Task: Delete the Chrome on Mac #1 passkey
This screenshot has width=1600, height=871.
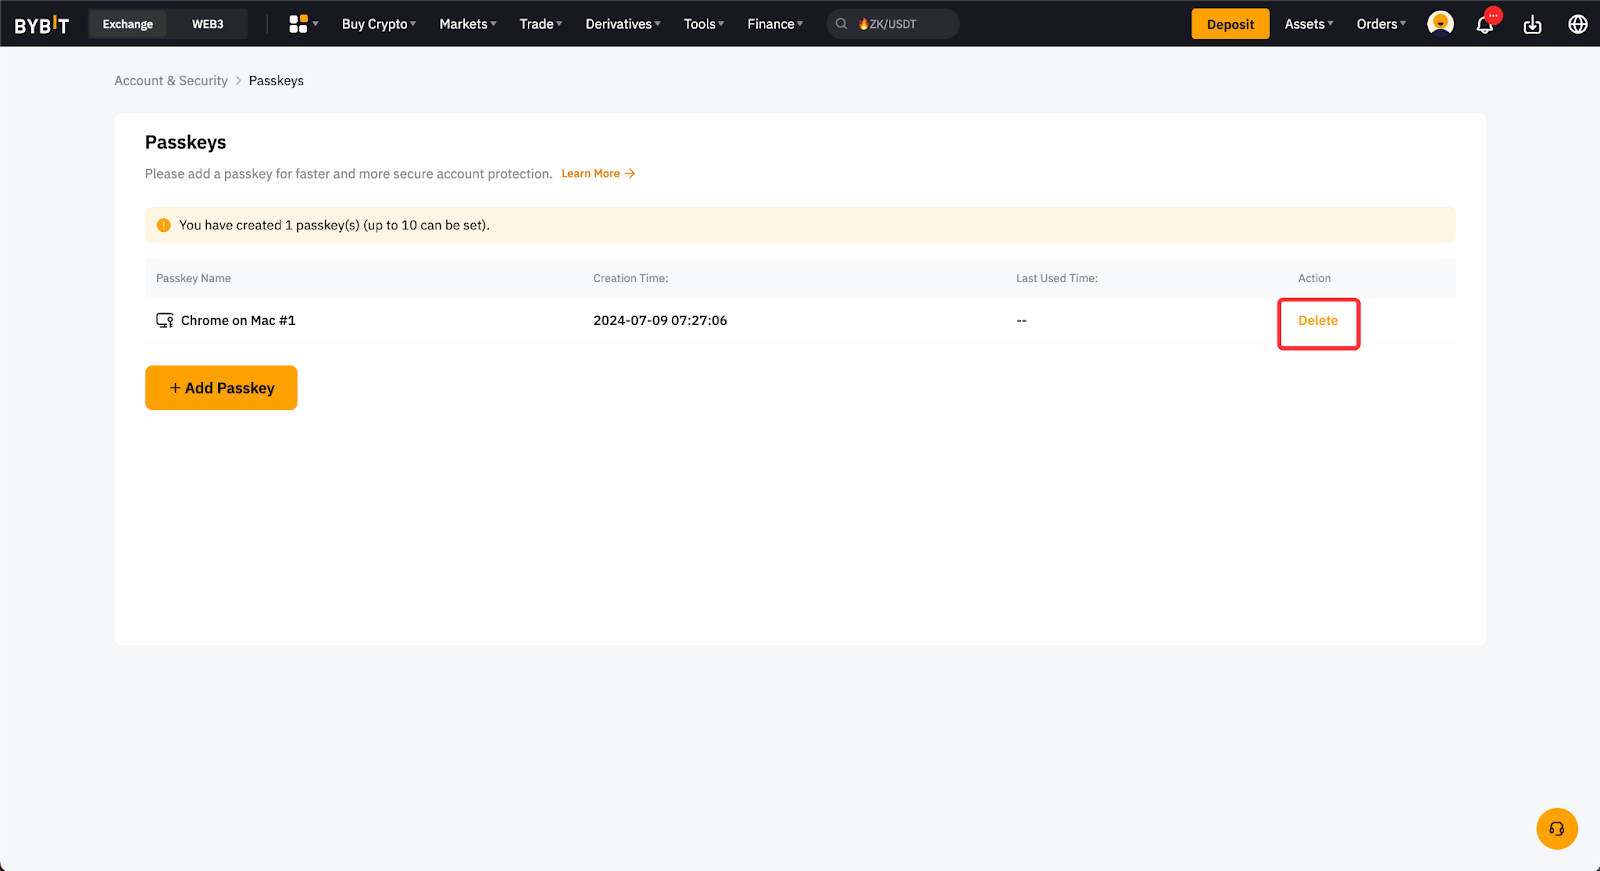Action: coord(1318,321)
